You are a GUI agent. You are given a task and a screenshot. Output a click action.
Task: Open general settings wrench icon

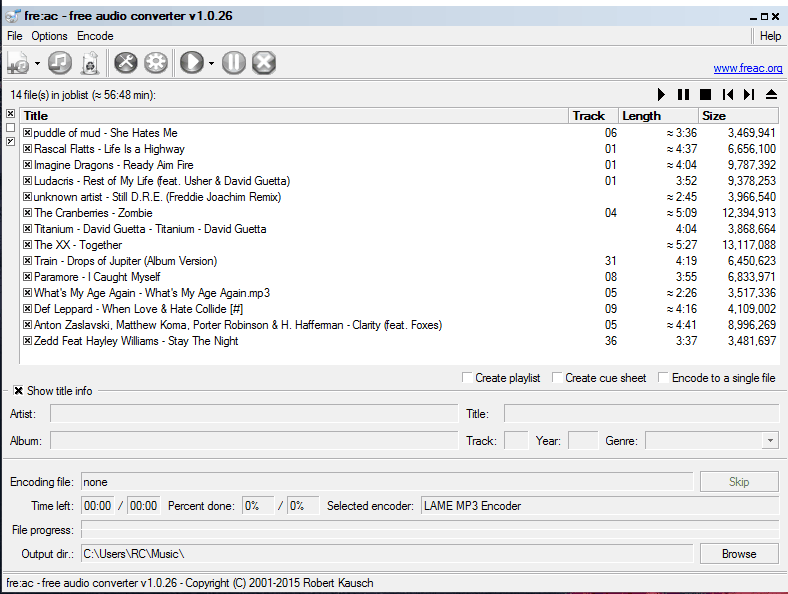(x=126, y=63)
